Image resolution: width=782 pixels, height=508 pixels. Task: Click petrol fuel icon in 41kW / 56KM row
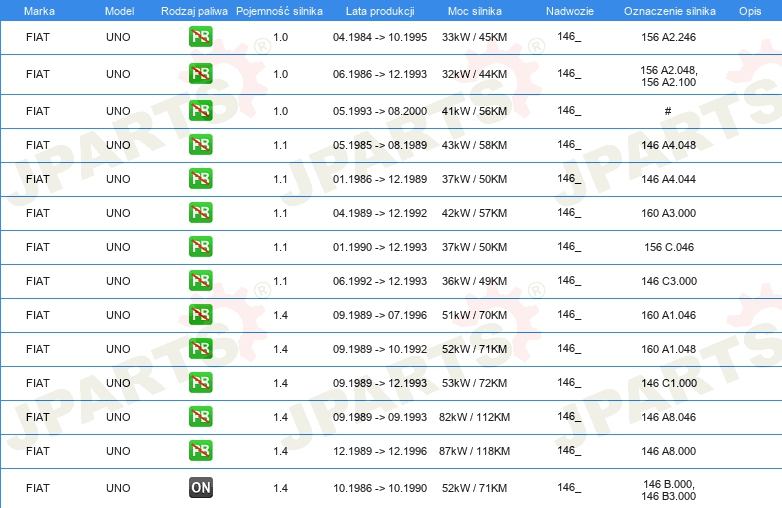click(200, 111)
